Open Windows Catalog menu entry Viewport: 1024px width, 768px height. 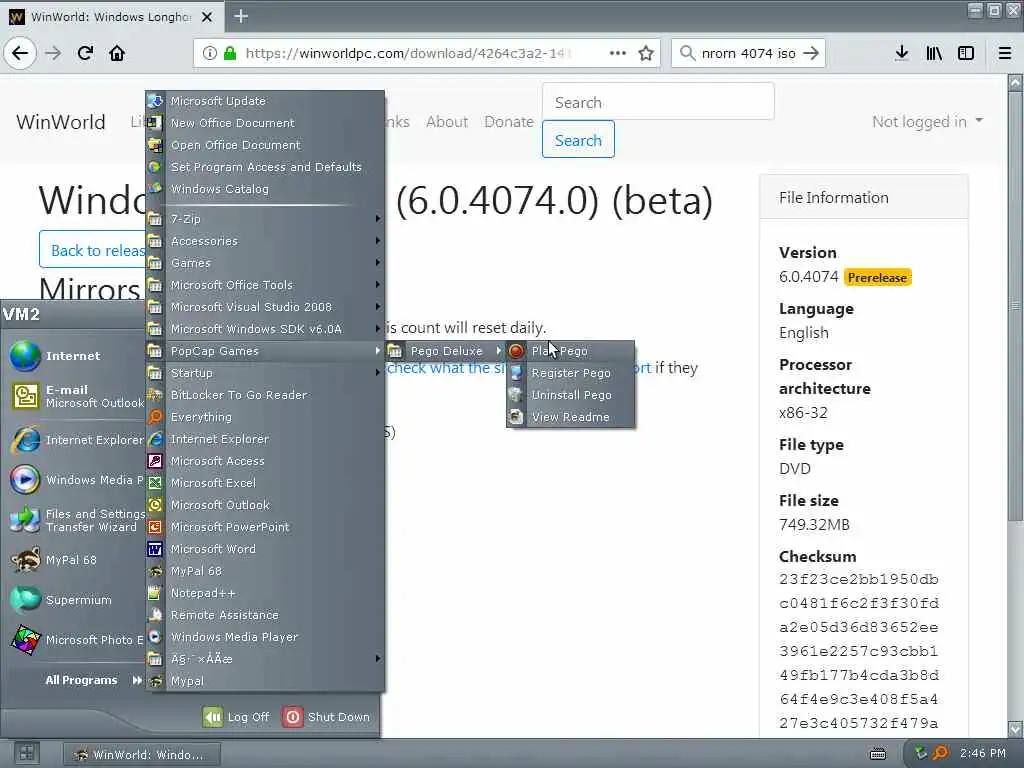[264, 189]
